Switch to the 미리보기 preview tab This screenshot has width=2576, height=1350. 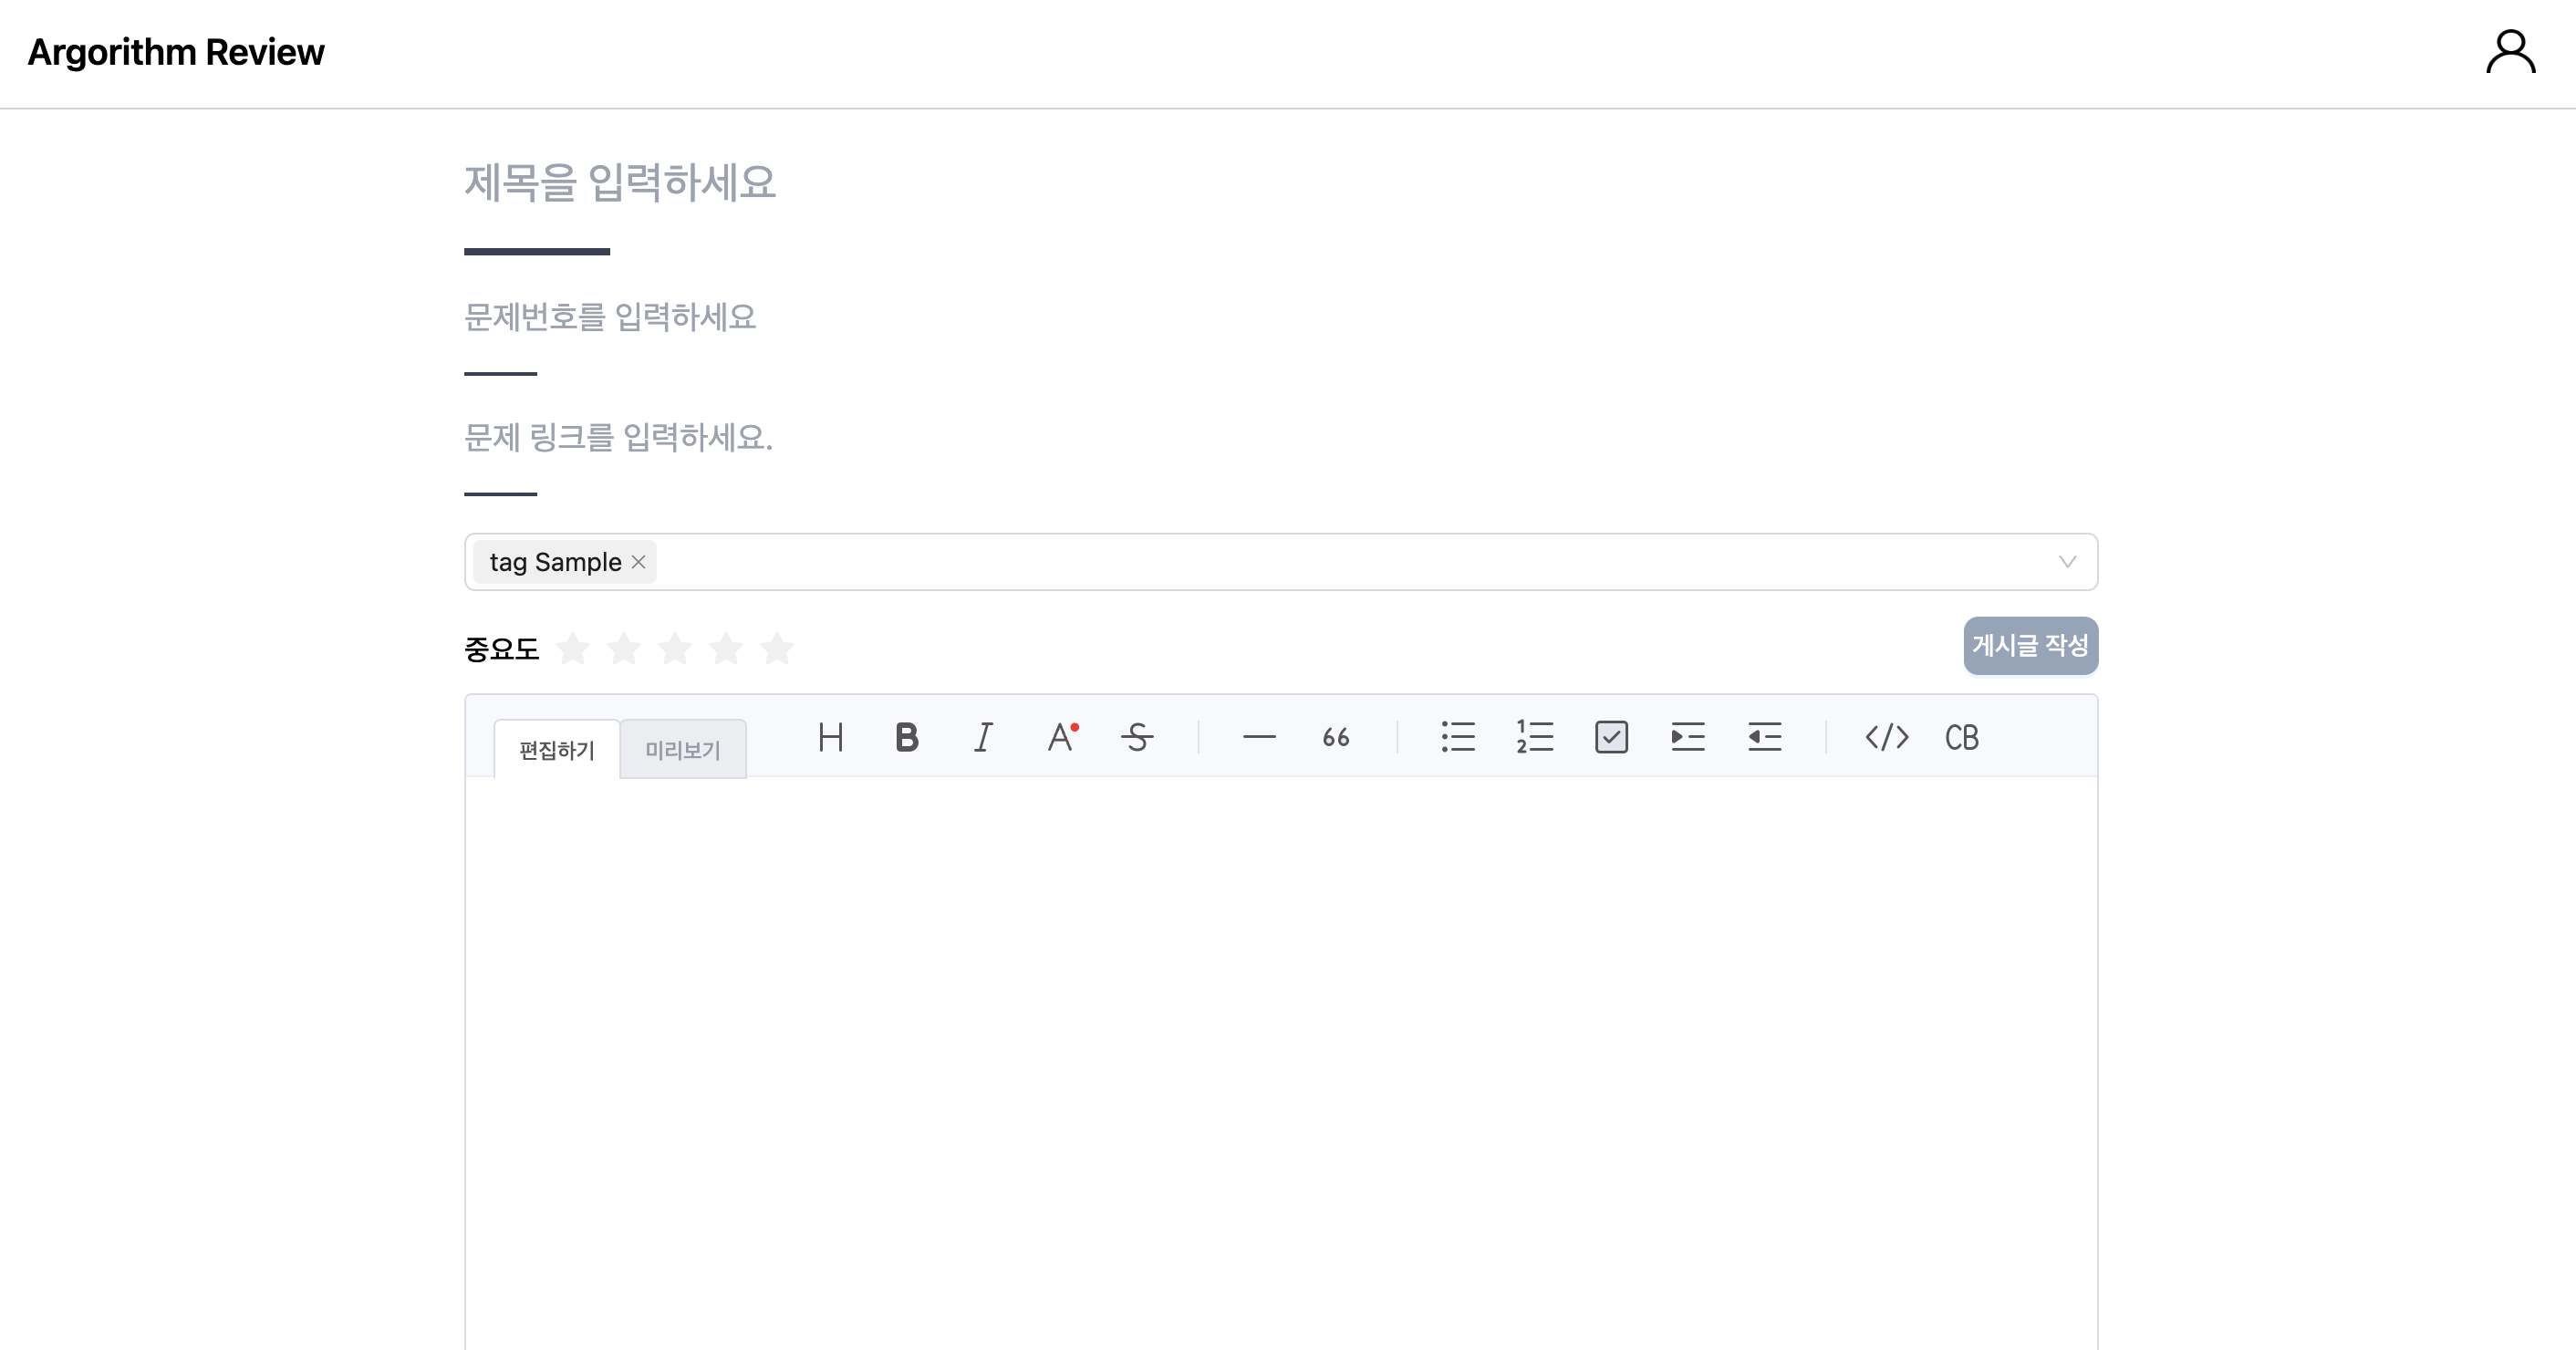[x=682, y=750]
